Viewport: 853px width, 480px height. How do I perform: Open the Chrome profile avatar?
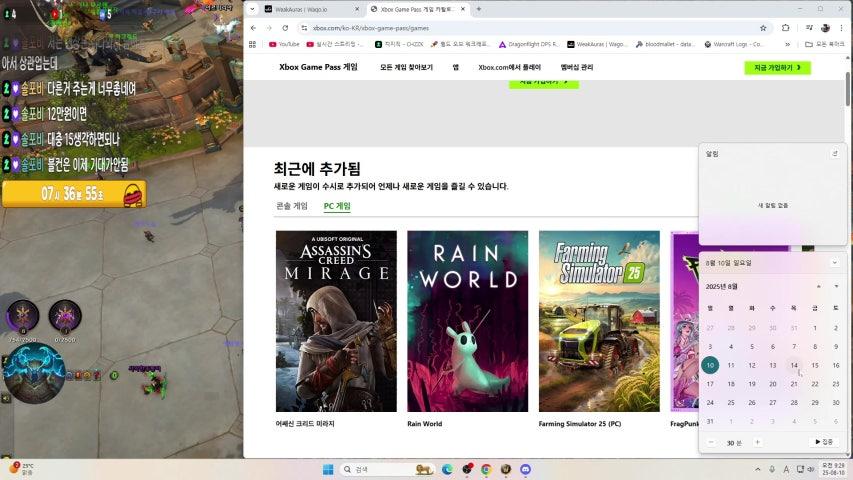[x=825, y=28]
